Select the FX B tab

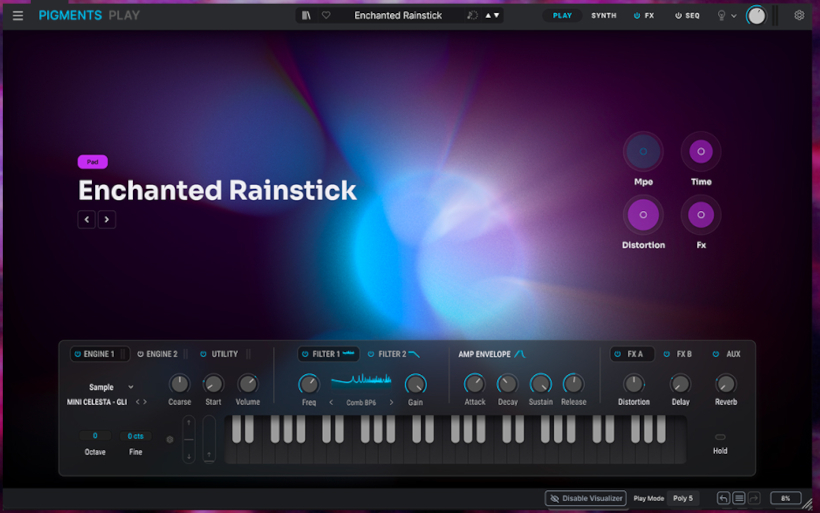pos(684,354)
